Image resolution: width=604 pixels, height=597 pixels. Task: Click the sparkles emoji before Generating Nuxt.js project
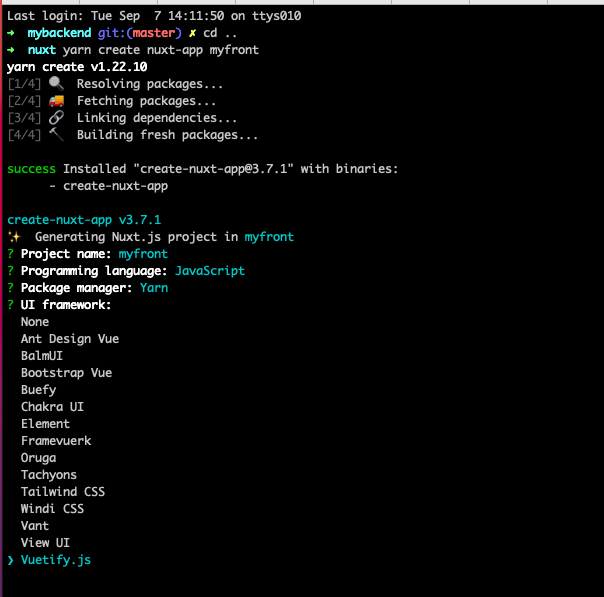pos(13,237)
